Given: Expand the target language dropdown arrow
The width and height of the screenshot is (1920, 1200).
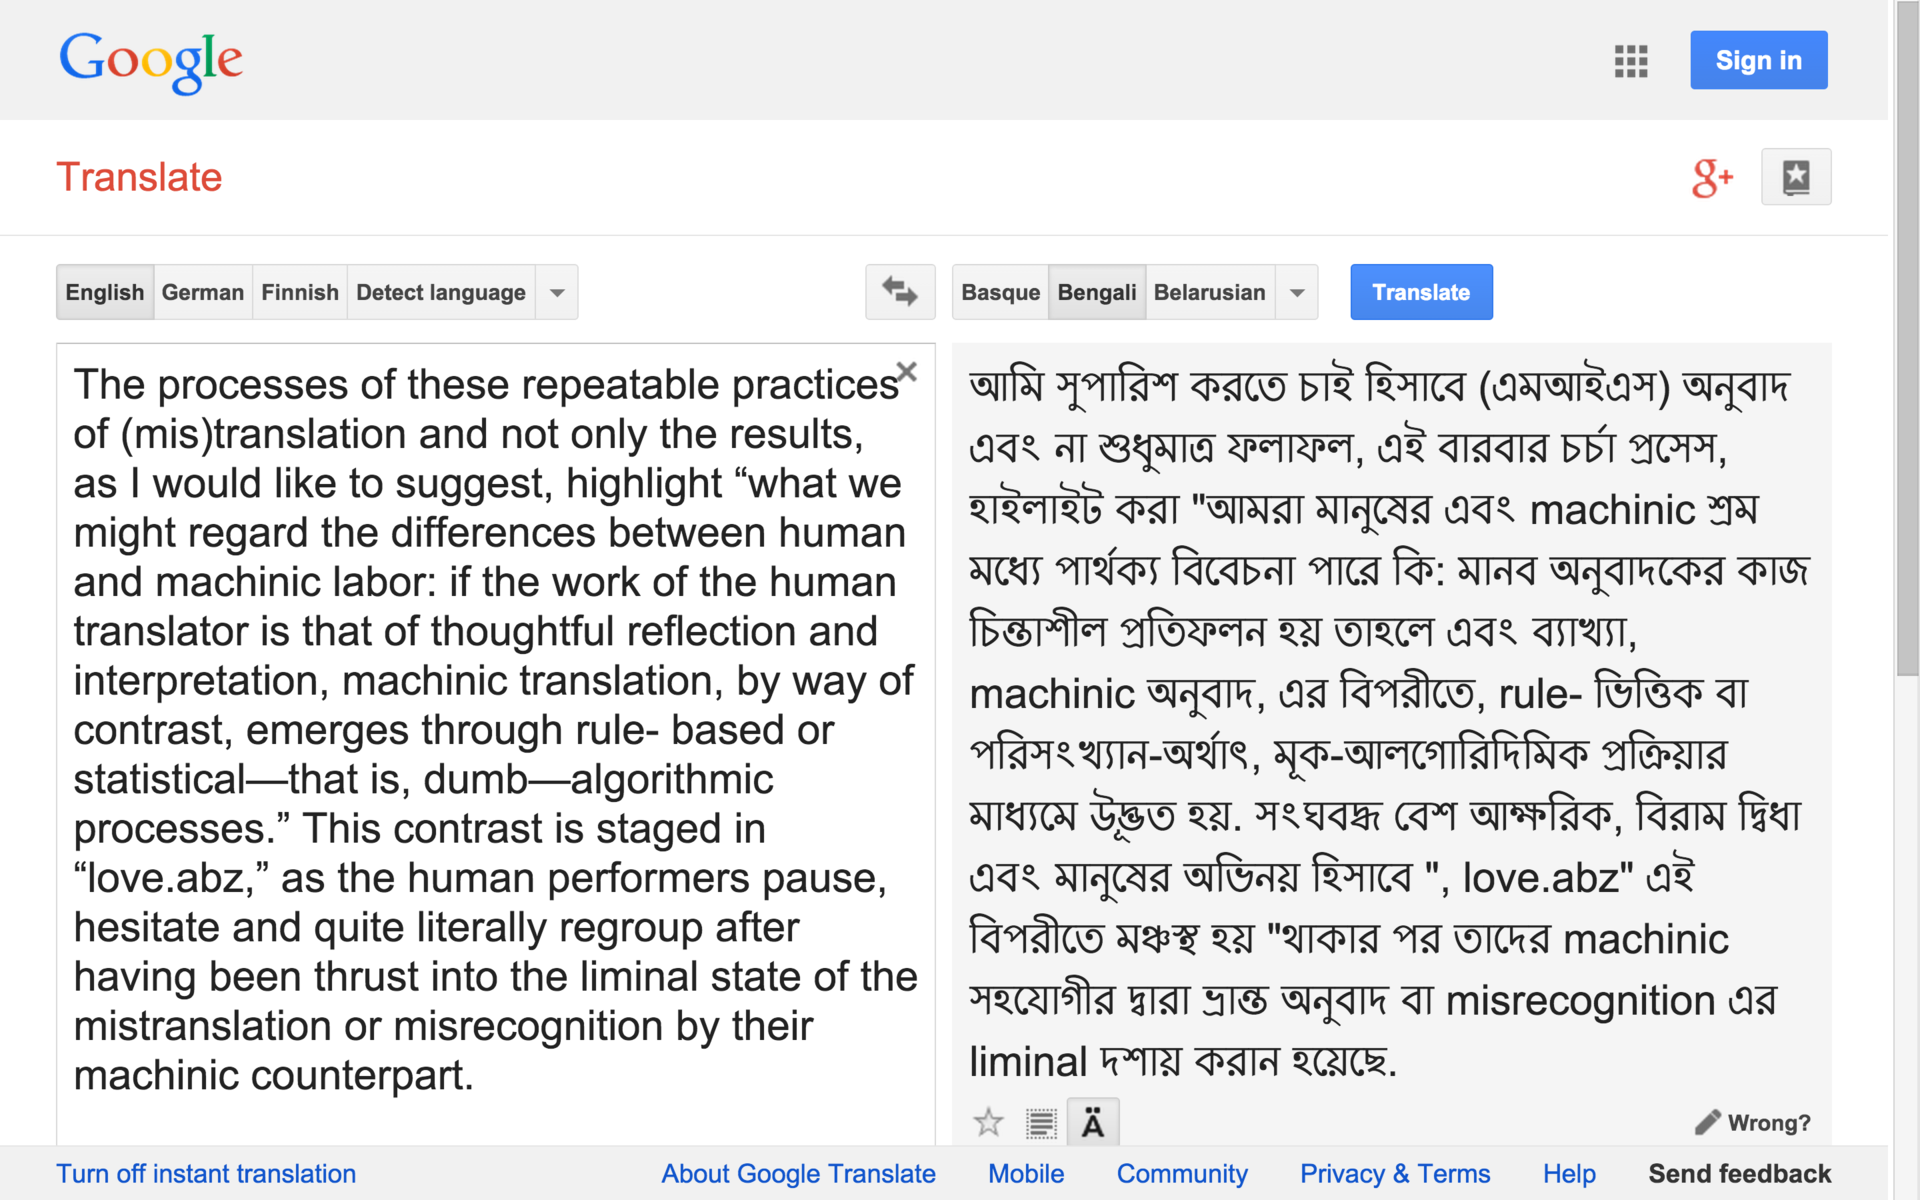Looking at the screenshot, I should click(x=1296, y=293).
